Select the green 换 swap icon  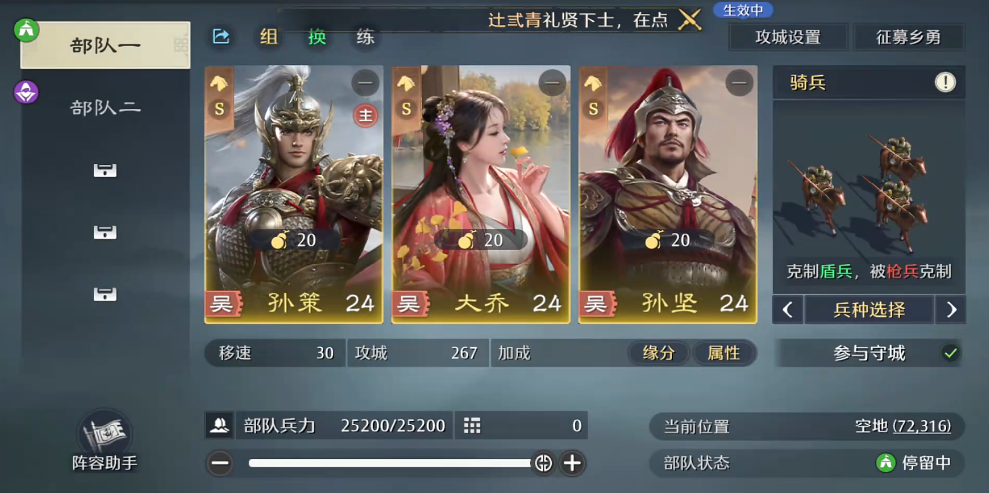point(317,37)
